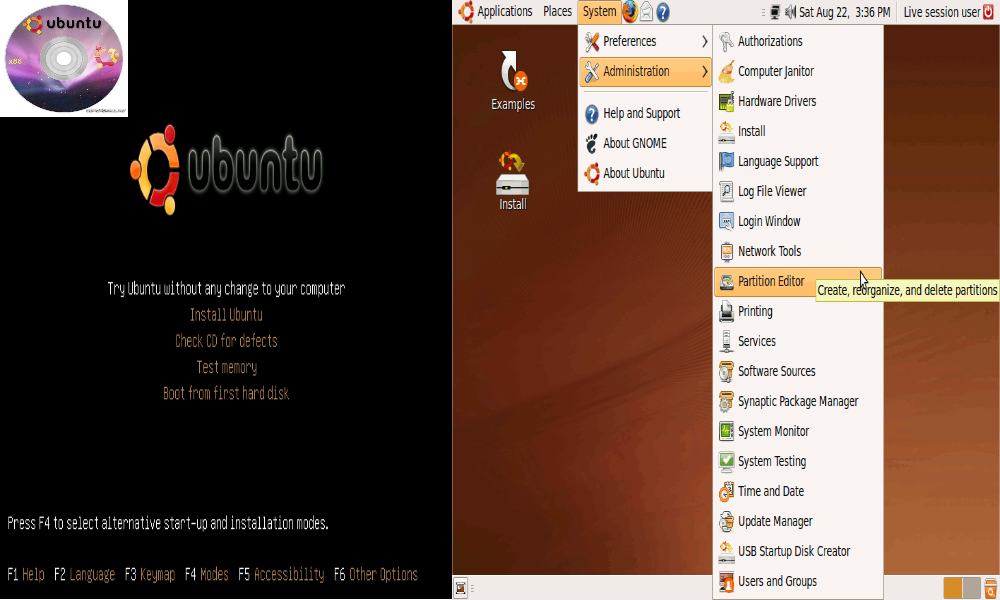Click F1 Help in boot menu
The image size is (1000, 600).
click(x=26, y=574)
